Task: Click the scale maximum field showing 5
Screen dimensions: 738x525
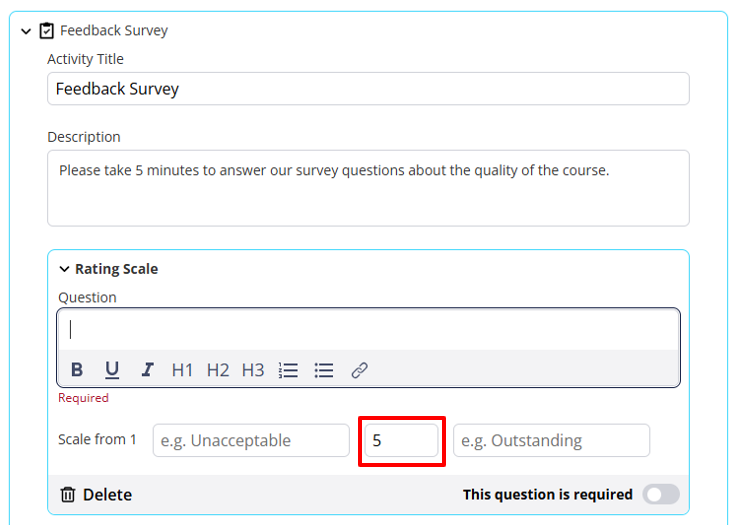Action: [x=401, y=441]
